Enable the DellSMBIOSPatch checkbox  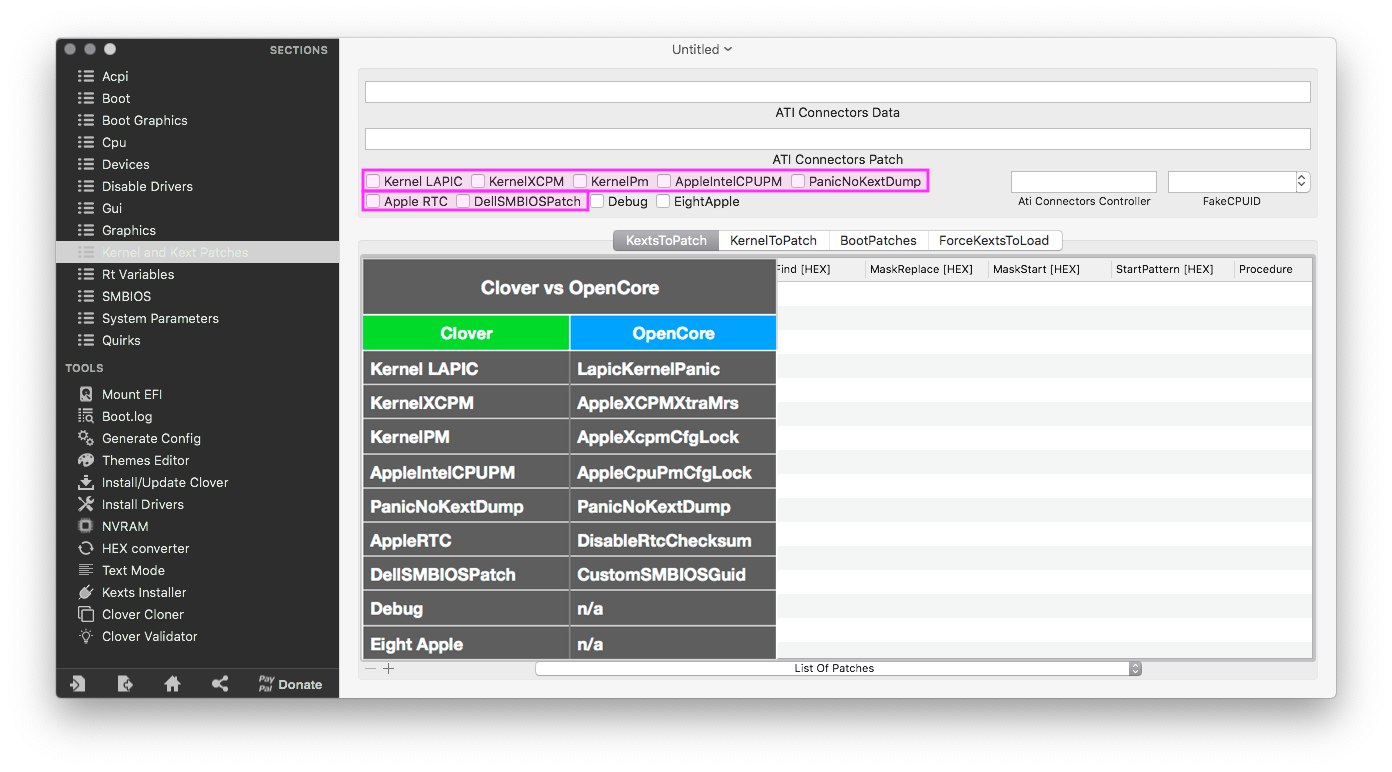463,201
